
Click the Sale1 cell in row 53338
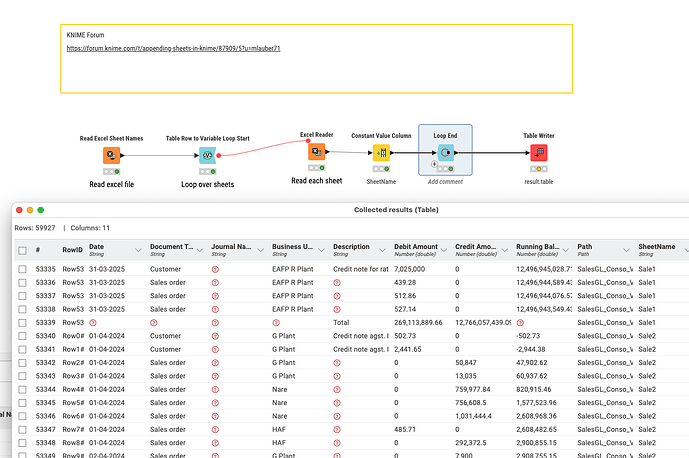coord(647,309)
